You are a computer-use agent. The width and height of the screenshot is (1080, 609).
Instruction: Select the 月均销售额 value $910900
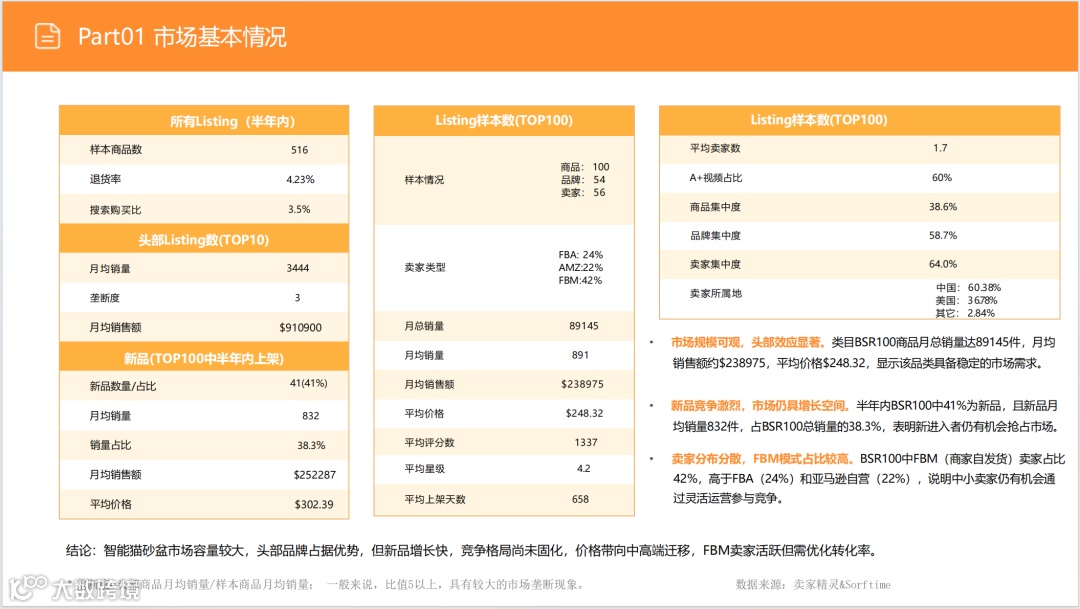click(300, 327)
